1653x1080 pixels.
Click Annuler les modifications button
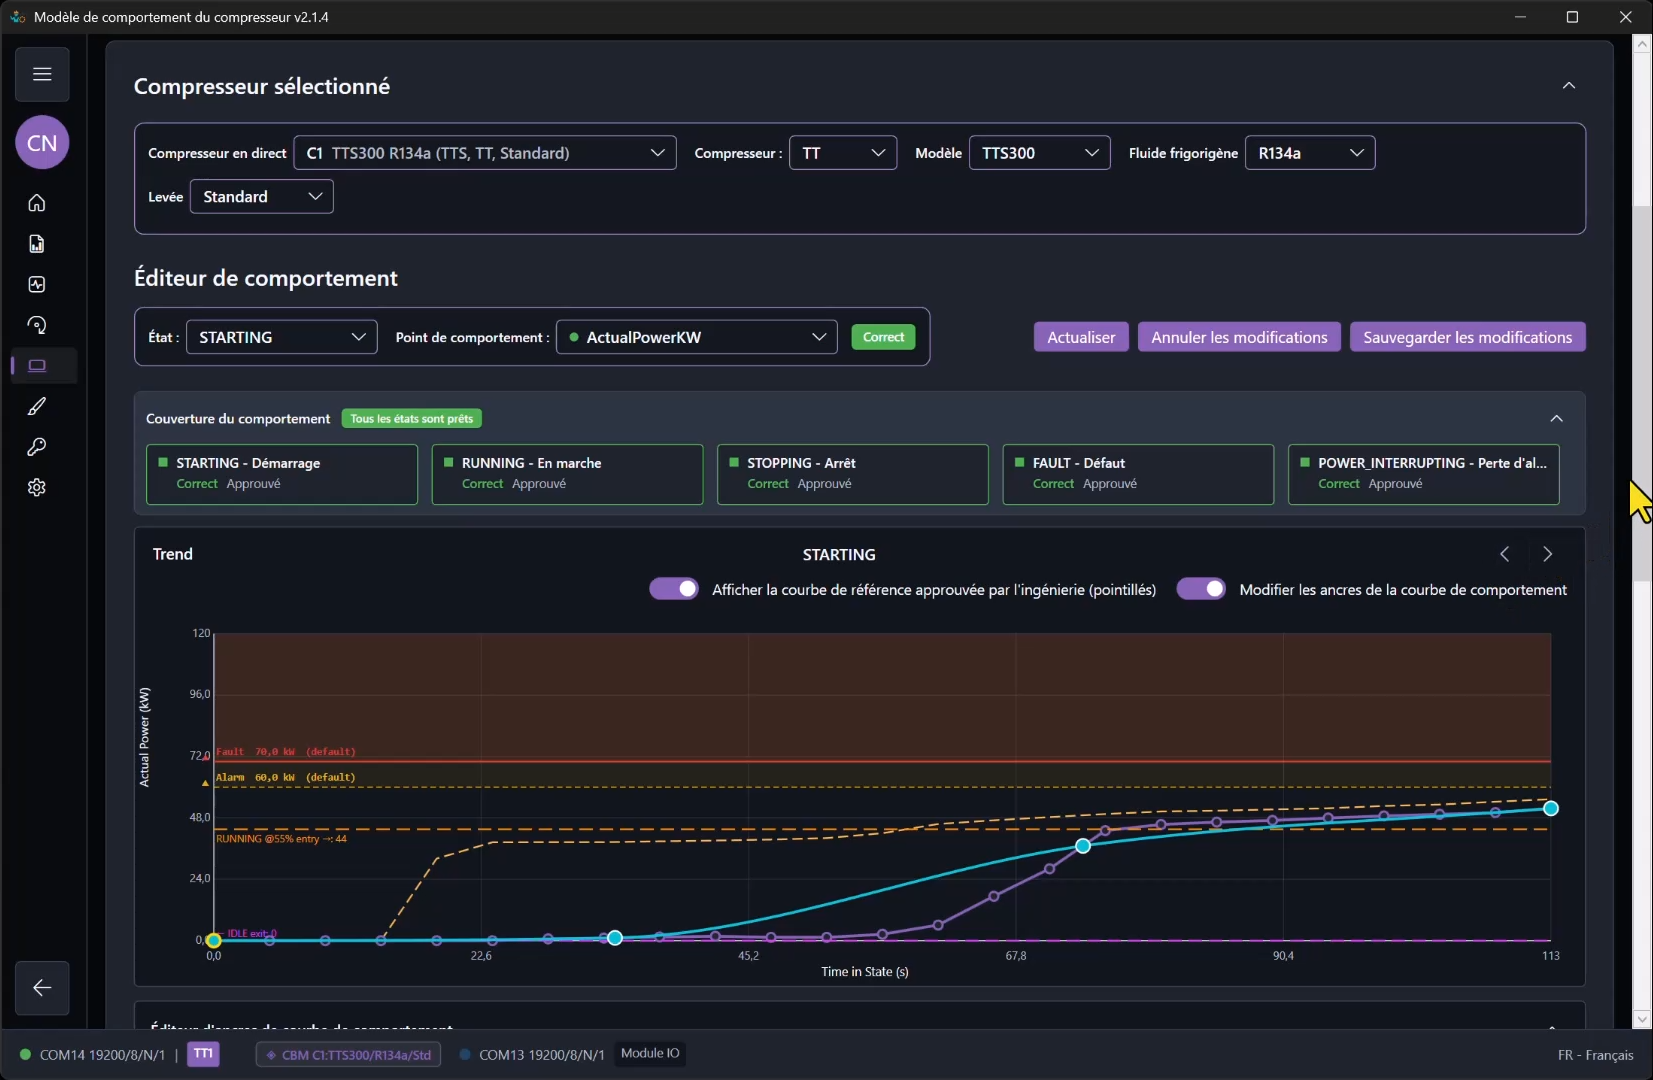(x=1239, y=337)
